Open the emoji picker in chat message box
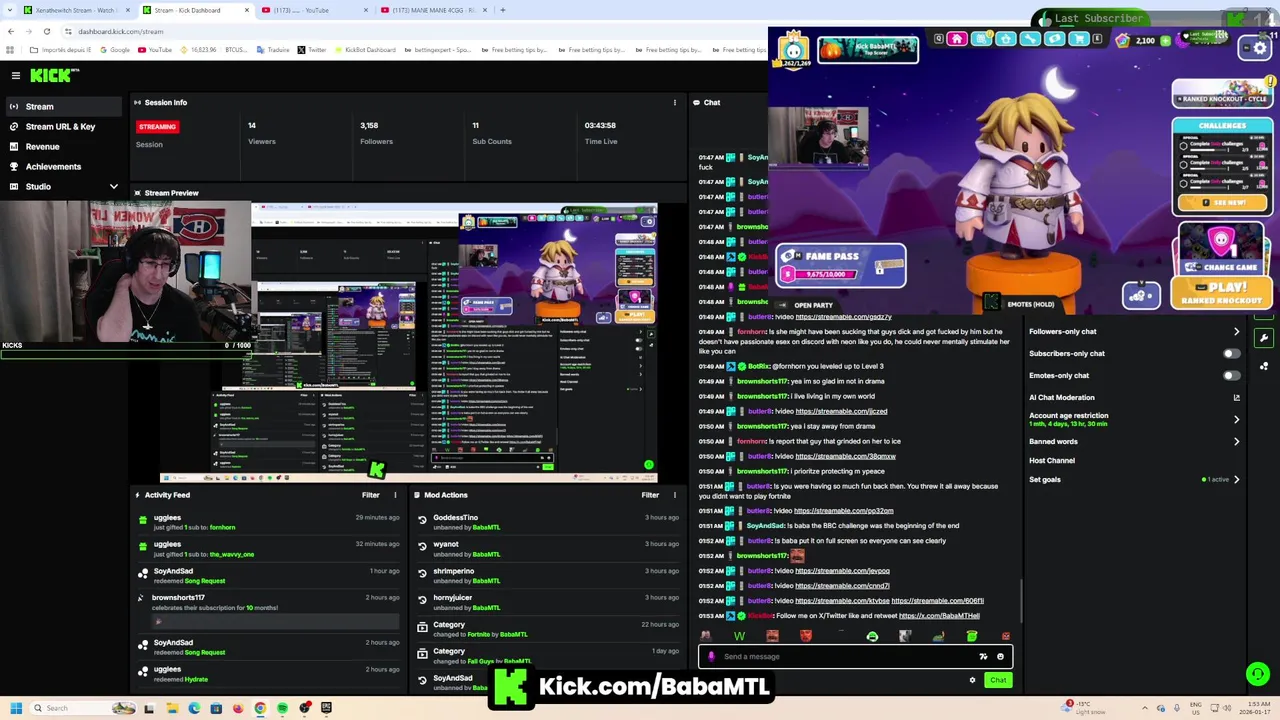The width and height of the screenshot is (1280, 720). [1000, 657]
